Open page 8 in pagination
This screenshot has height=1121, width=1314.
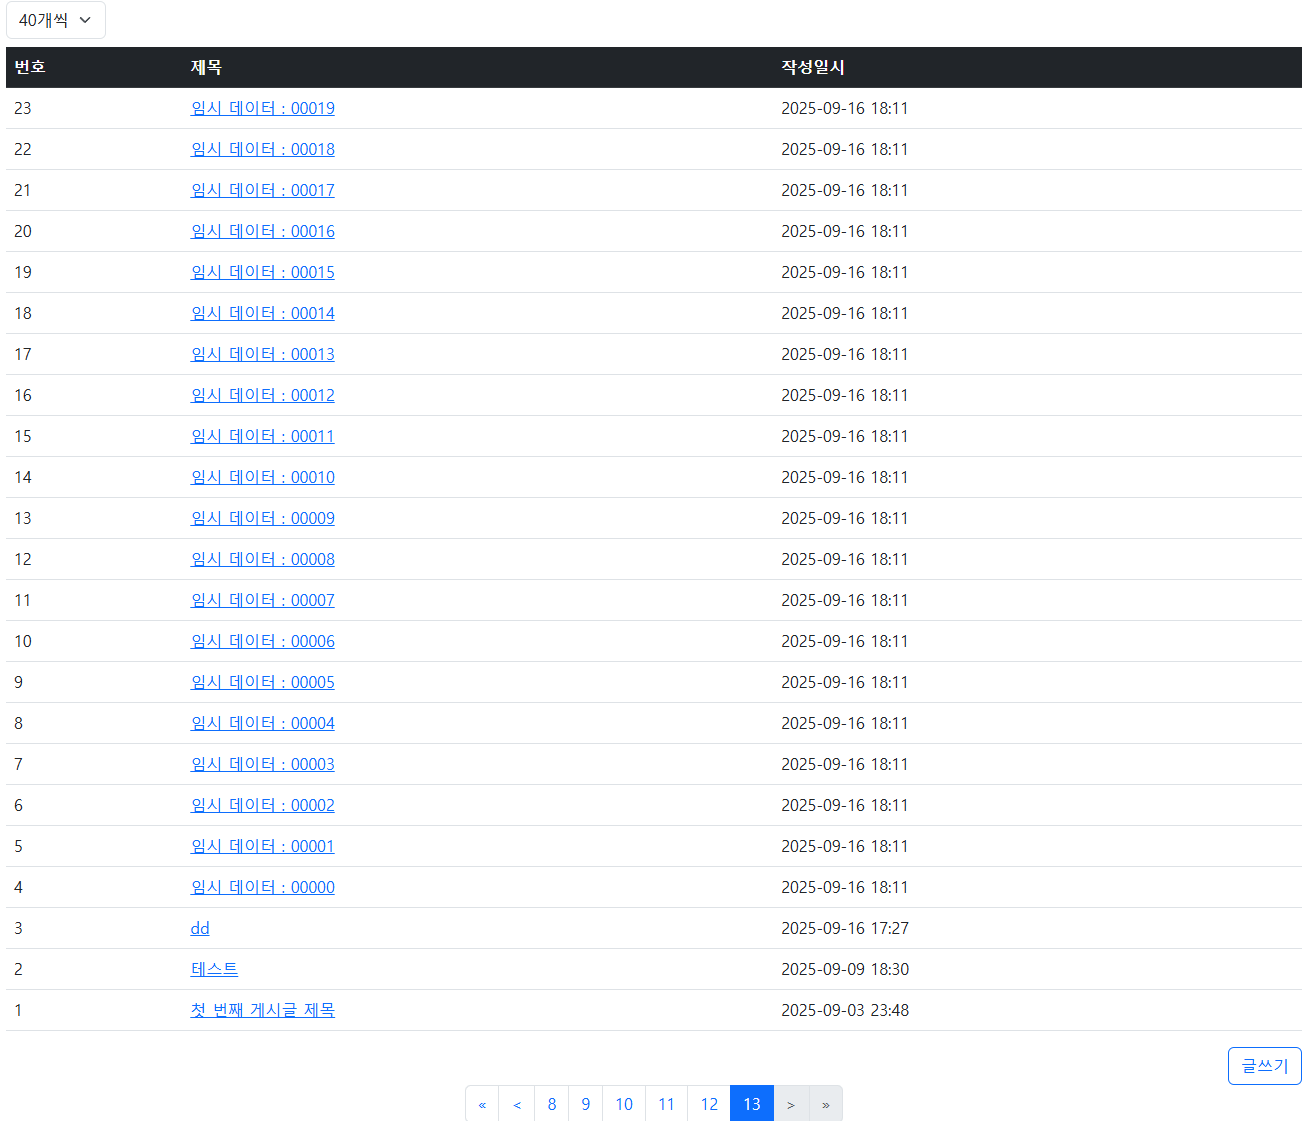click(x=552, y=1104)
